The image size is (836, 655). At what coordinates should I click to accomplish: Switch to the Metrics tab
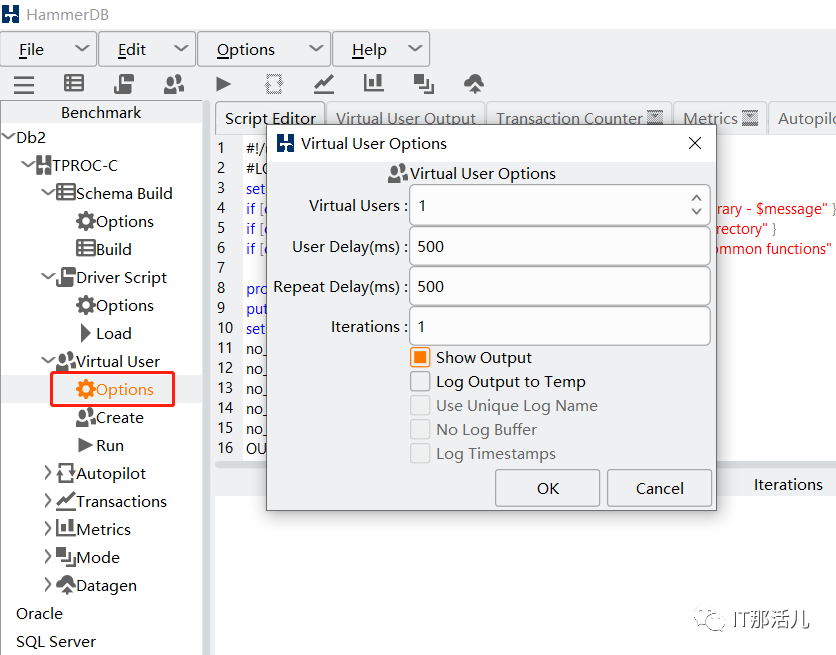720,118
